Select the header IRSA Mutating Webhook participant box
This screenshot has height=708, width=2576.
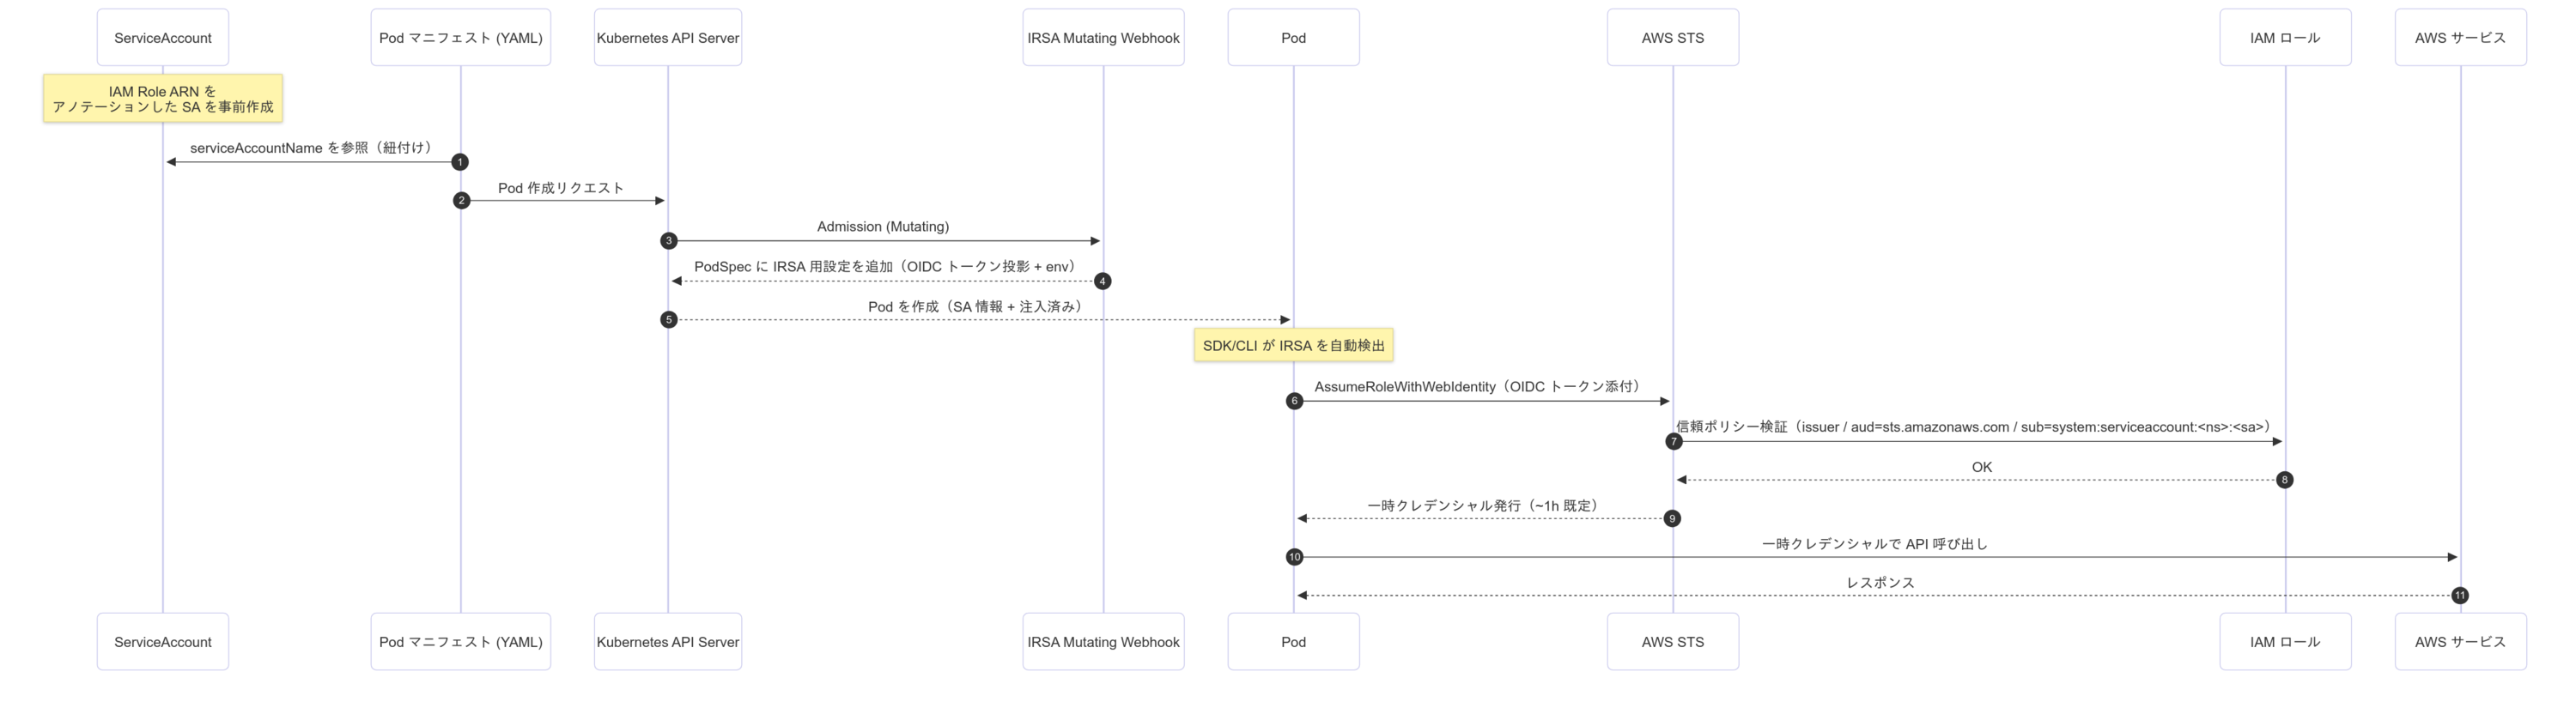tap(1103, 38)
